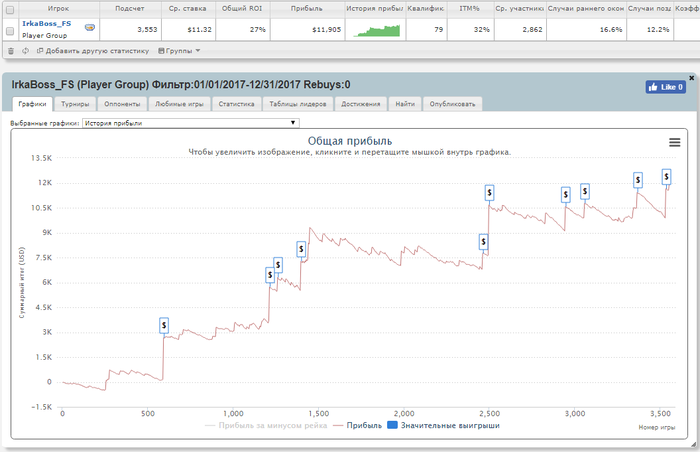Image resolution: width=700 pixels, height=452 pixels.
Task: Switch to the 'Любимые игры' tab
Action: [x=179, y=104]
